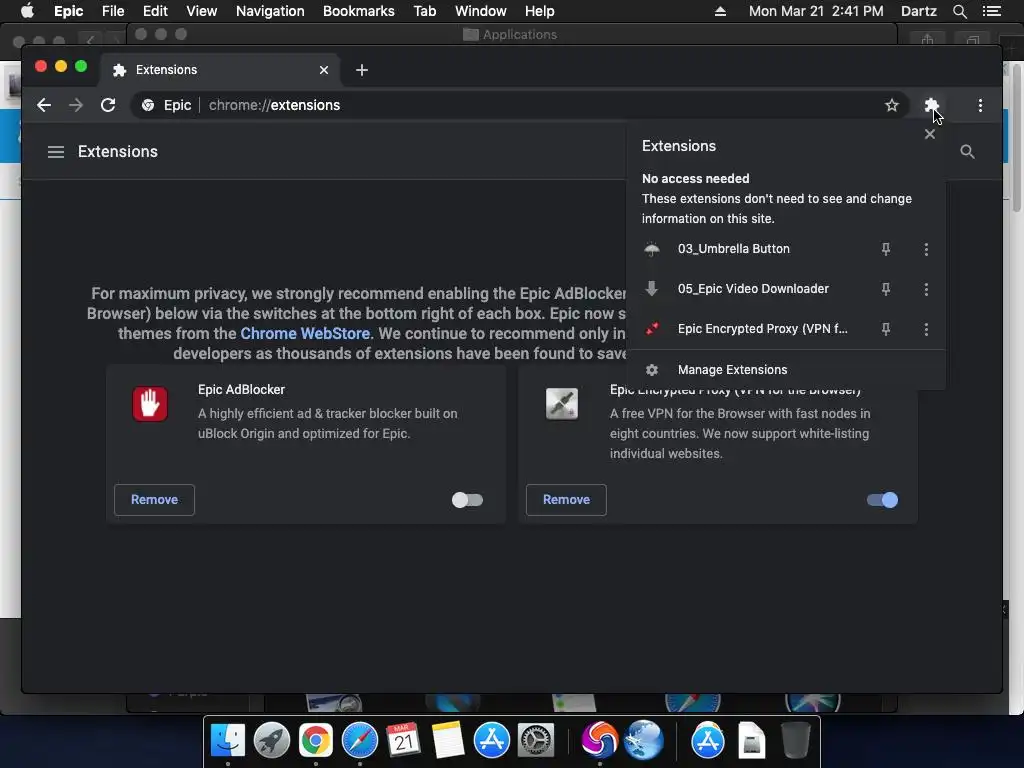Open the browser three-dot menu
The width and height of the screenshot is (1024, 768).
coord(980,105)
